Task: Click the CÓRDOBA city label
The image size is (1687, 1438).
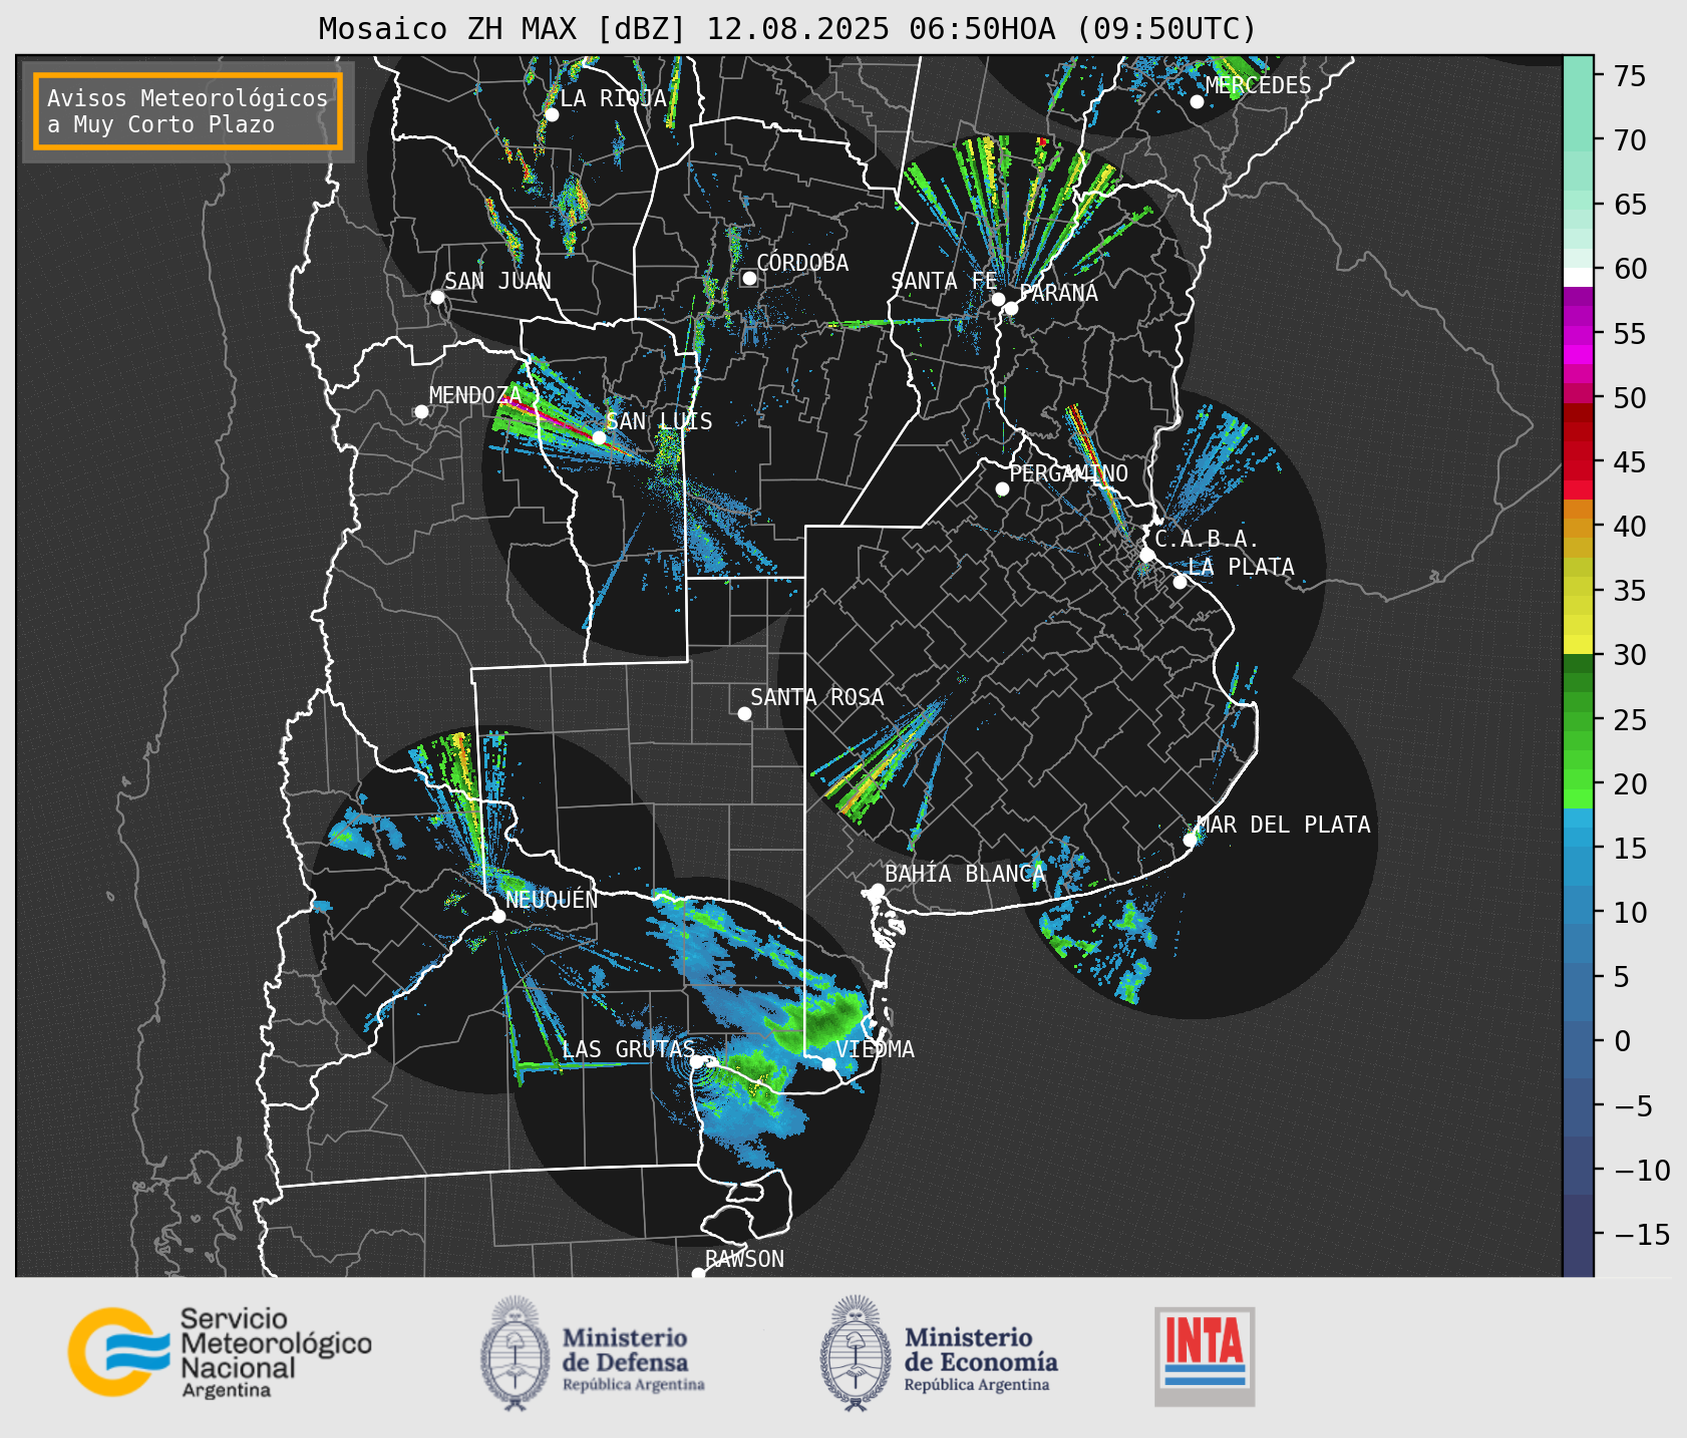Action: click(x=802, y=263)
